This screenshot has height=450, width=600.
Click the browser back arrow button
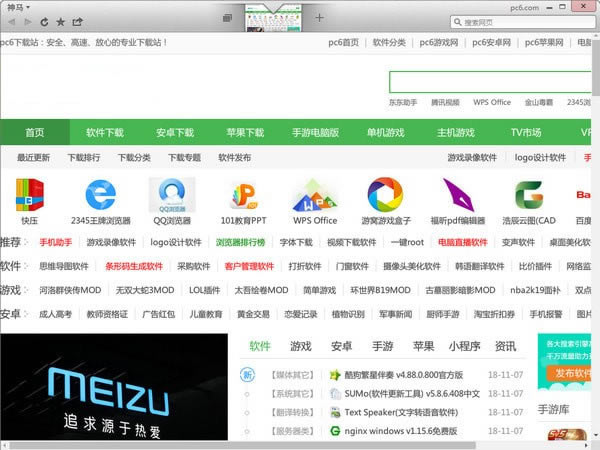click(x=10, y=21)
